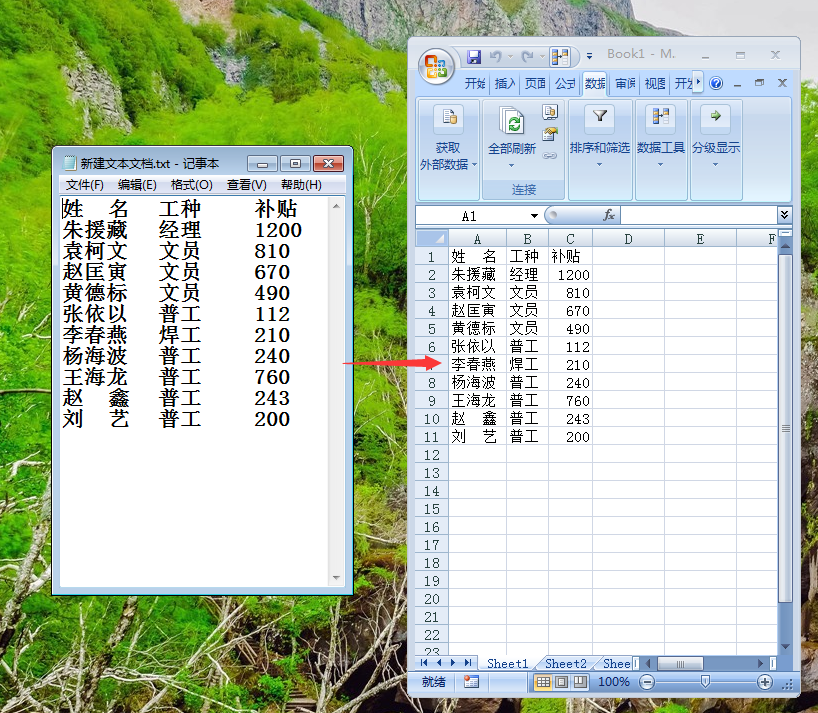Click Notepad scroll up arrow
818x713 pixels.
336,206
